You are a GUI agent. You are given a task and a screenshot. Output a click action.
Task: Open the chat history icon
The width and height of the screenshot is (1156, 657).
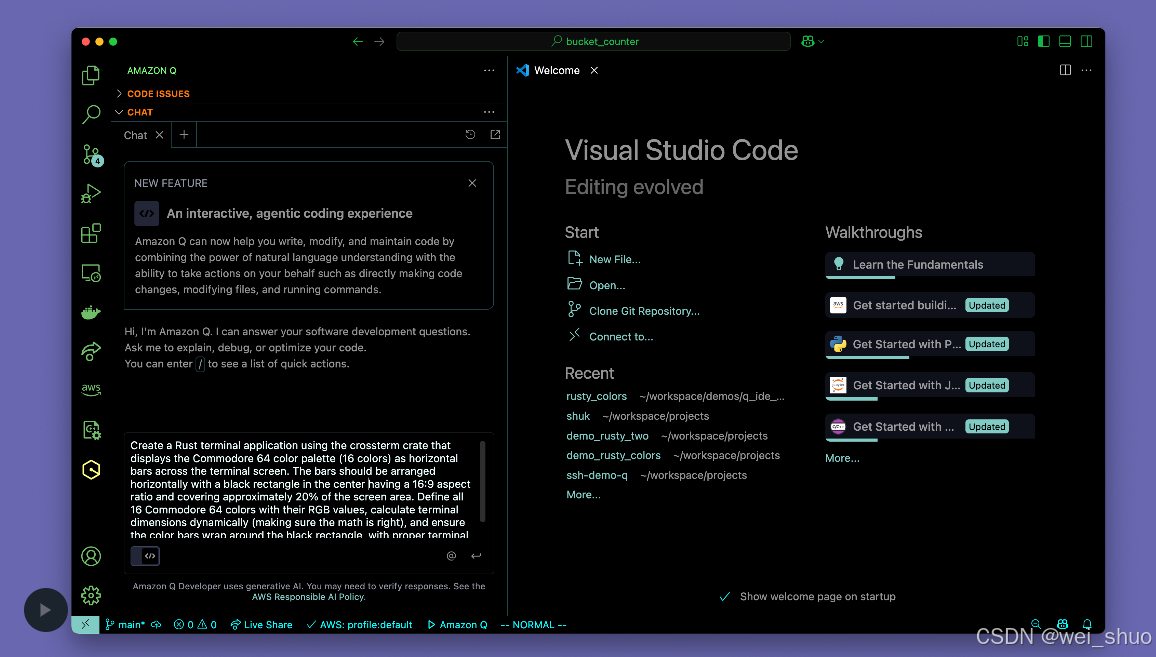click(470, 134)
